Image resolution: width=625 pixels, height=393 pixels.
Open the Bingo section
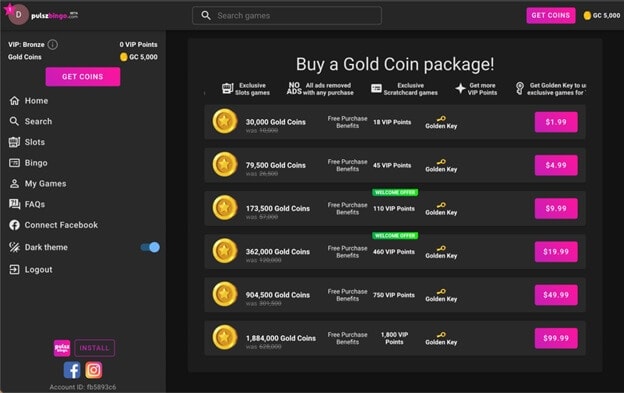tap(36, 163)
